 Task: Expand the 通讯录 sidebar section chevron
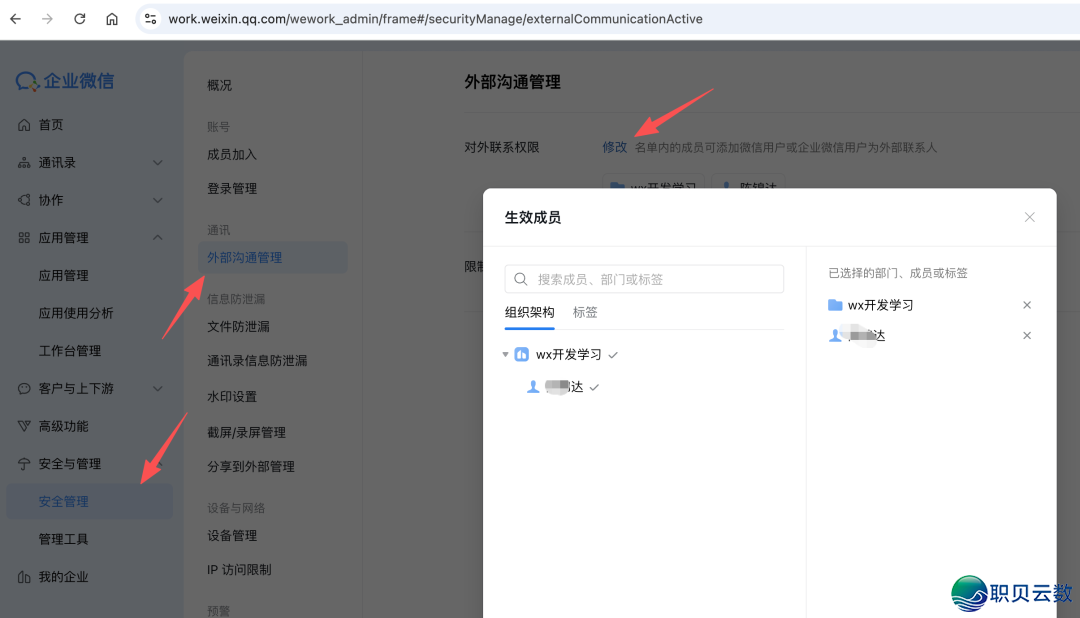tap(157, 161)
